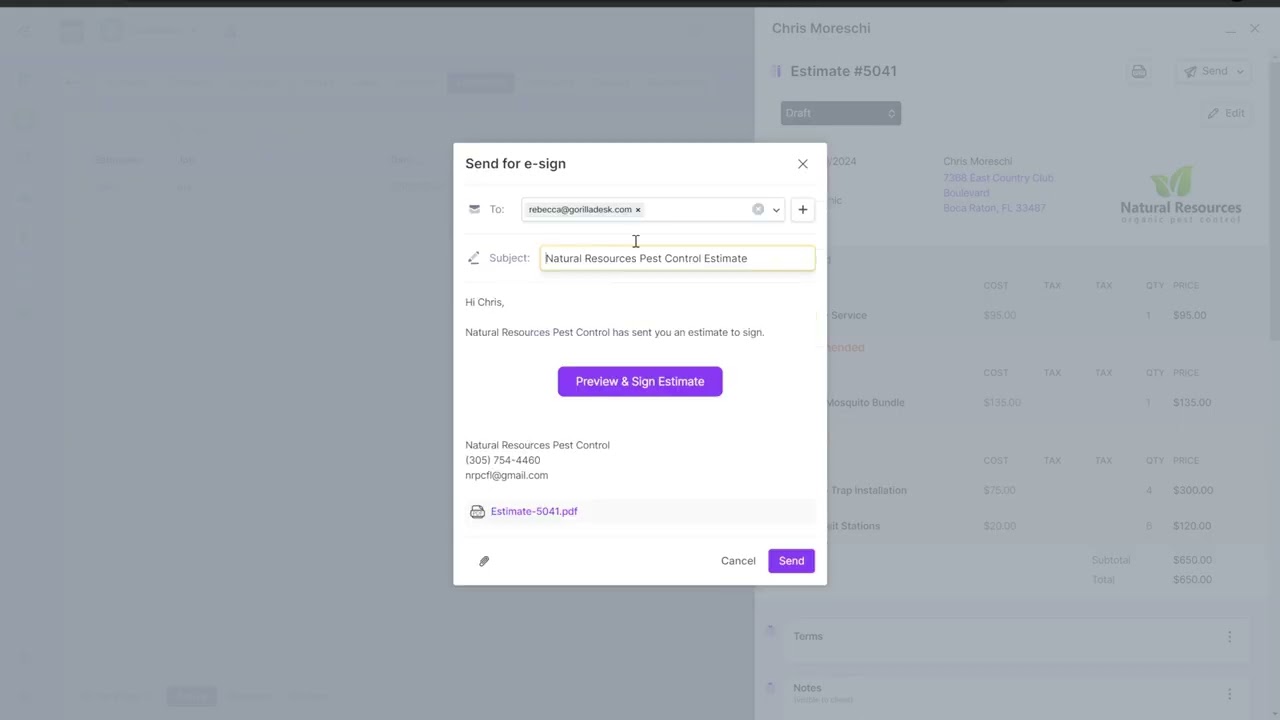Screen dimensions: 1280x720
Task: Add a recipient with plus button
Action: point(802,209)
